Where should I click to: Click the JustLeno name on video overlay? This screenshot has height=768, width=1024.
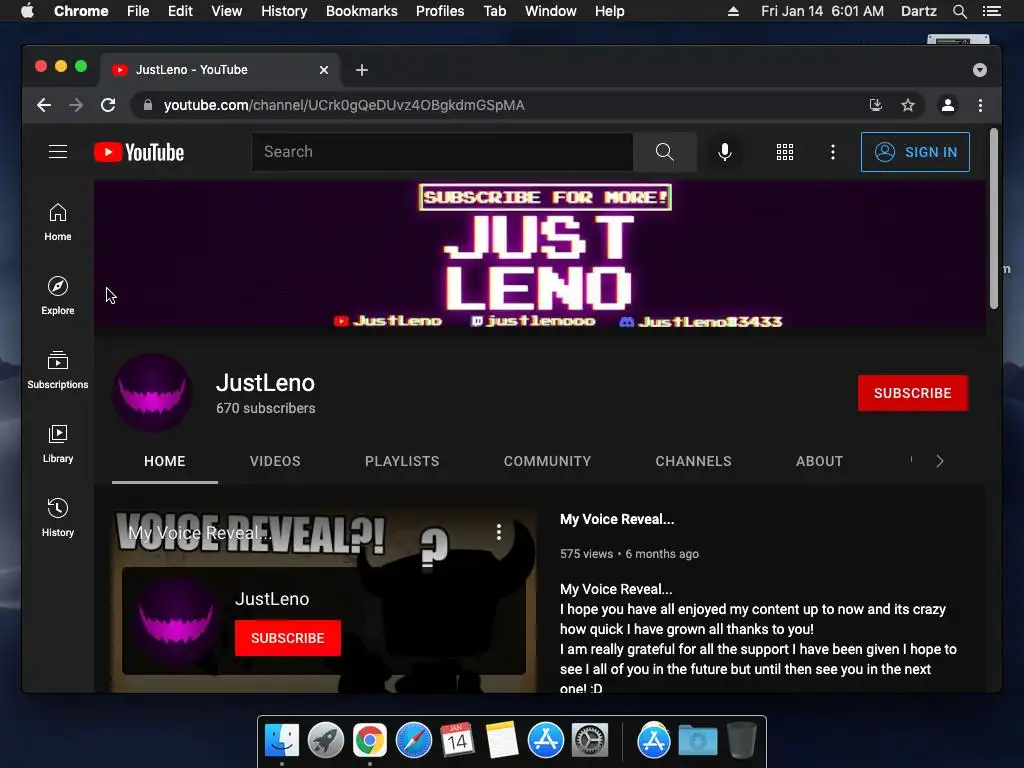click(x=272, y=599)
